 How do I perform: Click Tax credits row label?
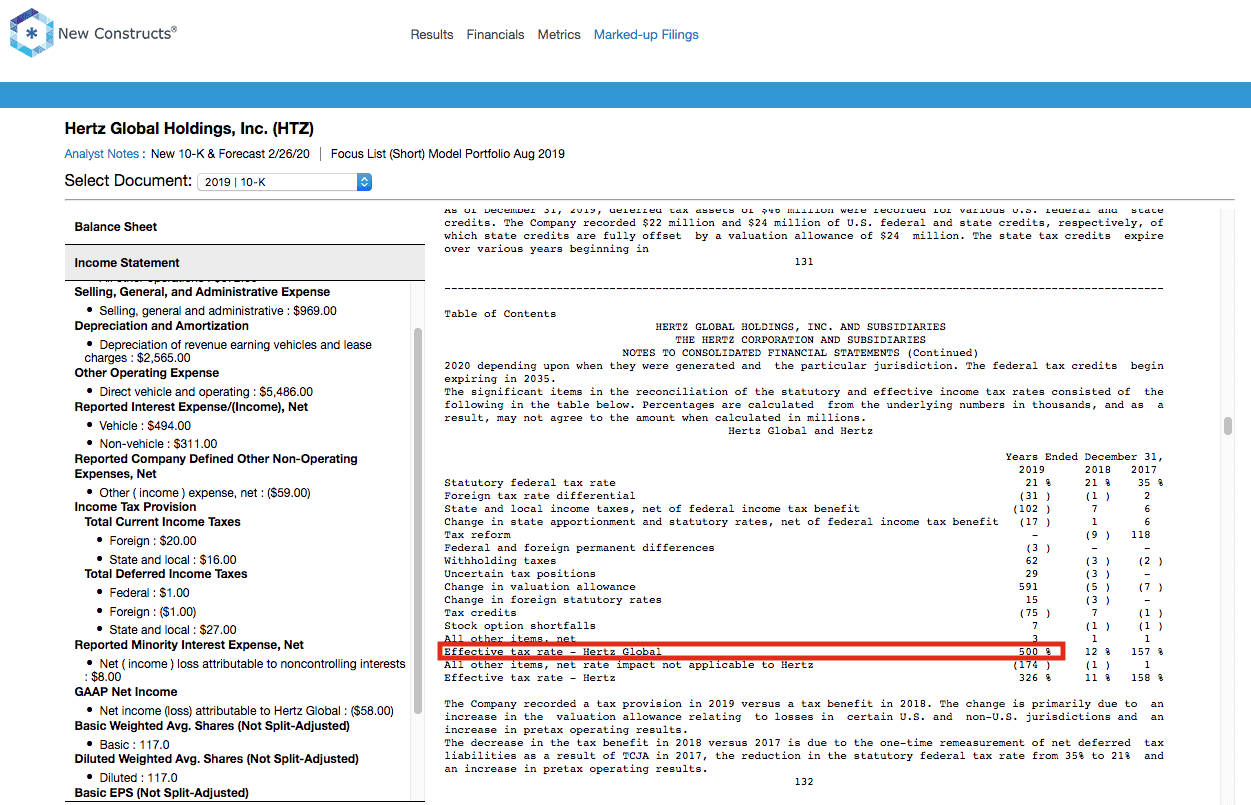(480, 613)
